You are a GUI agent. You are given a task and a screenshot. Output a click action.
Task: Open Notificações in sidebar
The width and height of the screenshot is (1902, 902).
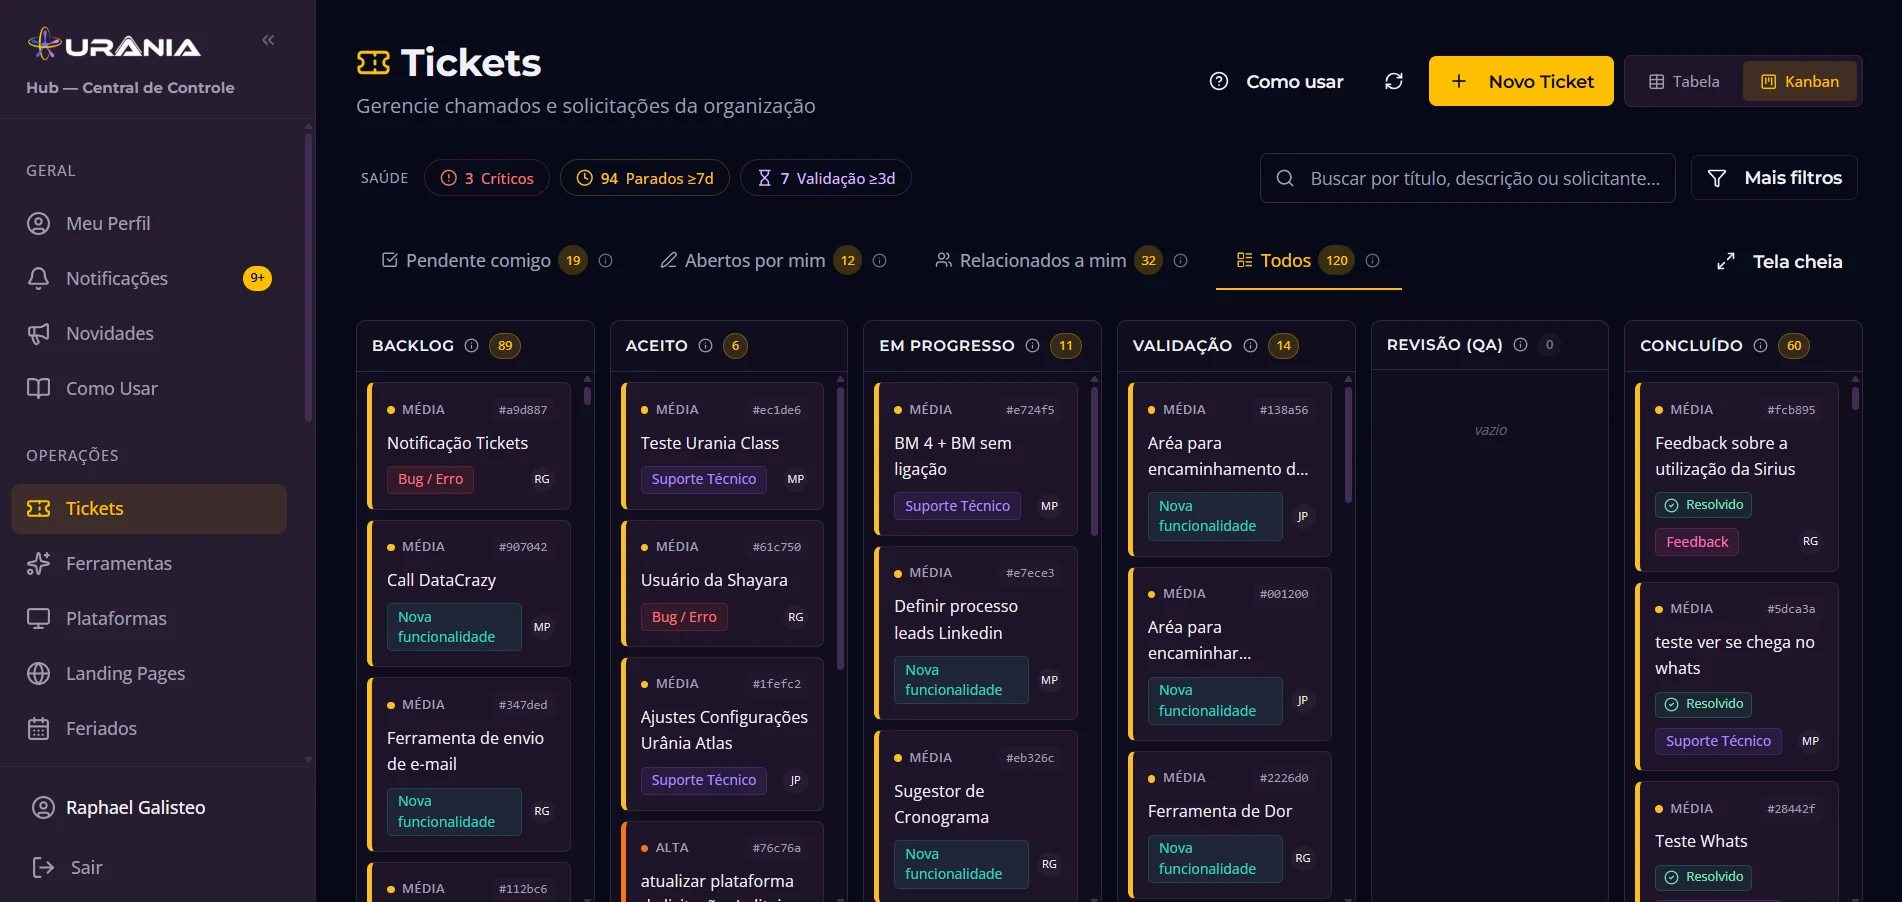[x=149, y=278]
